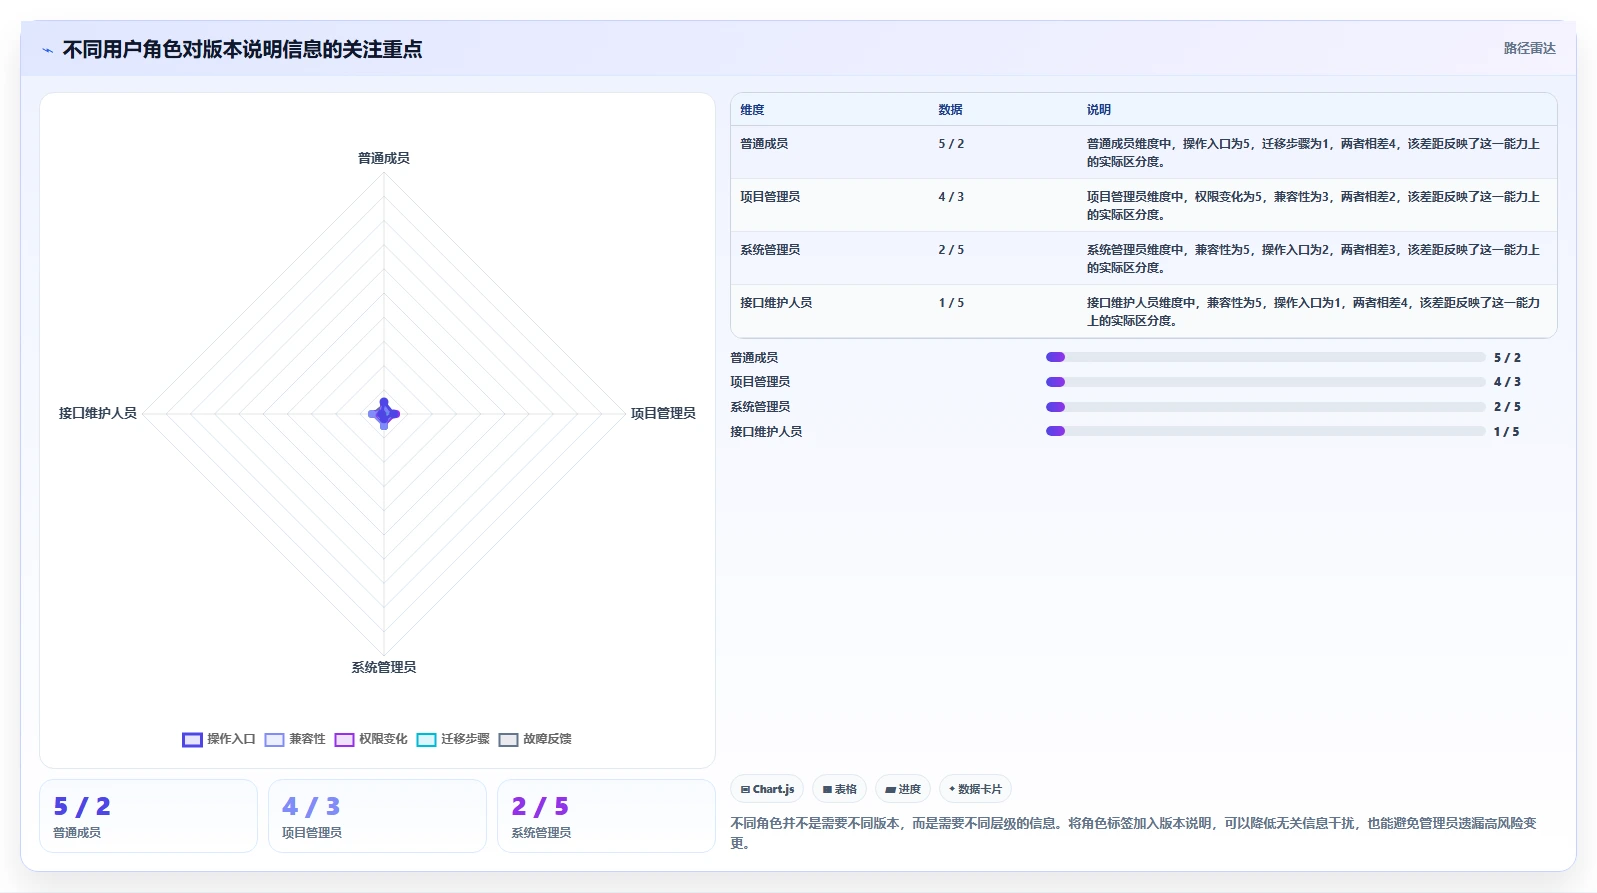
Task: Click the 接口维护人员 label in the progress list
Action: pos(766,432)
